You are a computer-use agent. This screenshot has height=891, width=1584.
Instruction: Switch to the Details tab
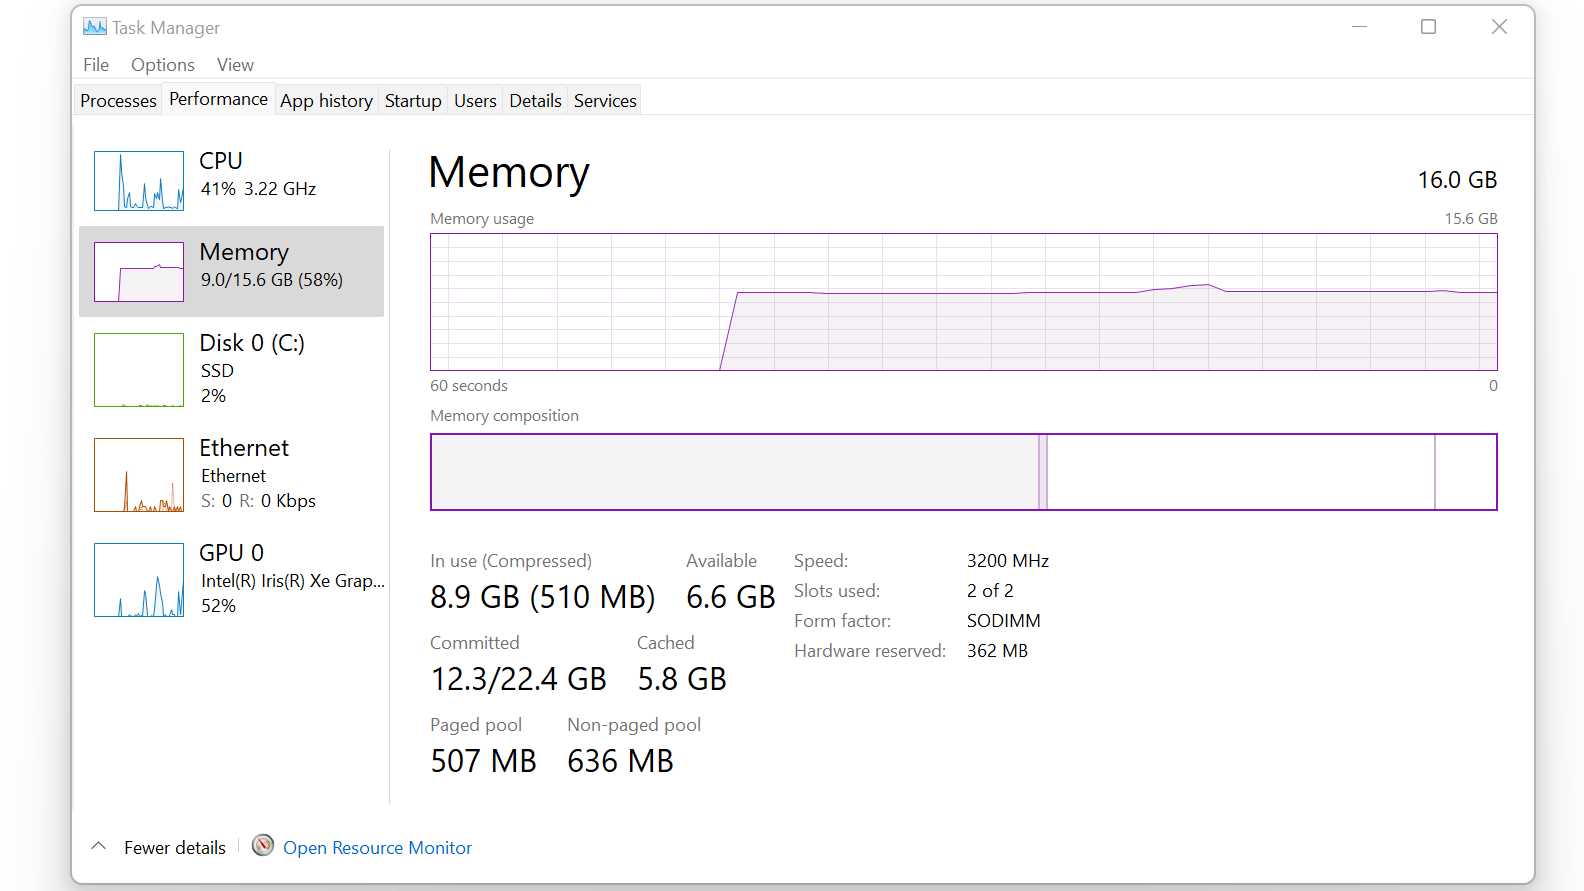pos(535,101)
